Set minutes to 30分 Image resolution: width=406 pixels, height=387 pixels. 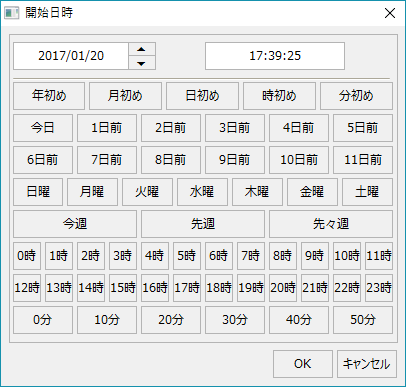pyautogui.click(x=235, y=320)
